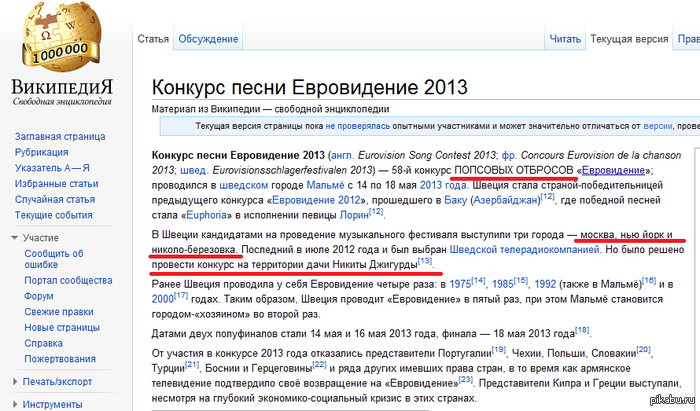Open footnote reference 13
Image resolution: width=700 pixels, height=411 pixels.
coord(425,261)
